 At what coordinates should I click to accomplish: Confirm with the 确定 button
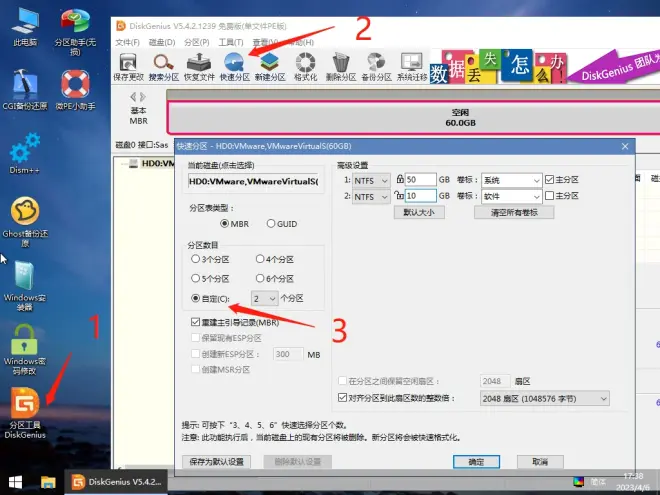point(476,462)
